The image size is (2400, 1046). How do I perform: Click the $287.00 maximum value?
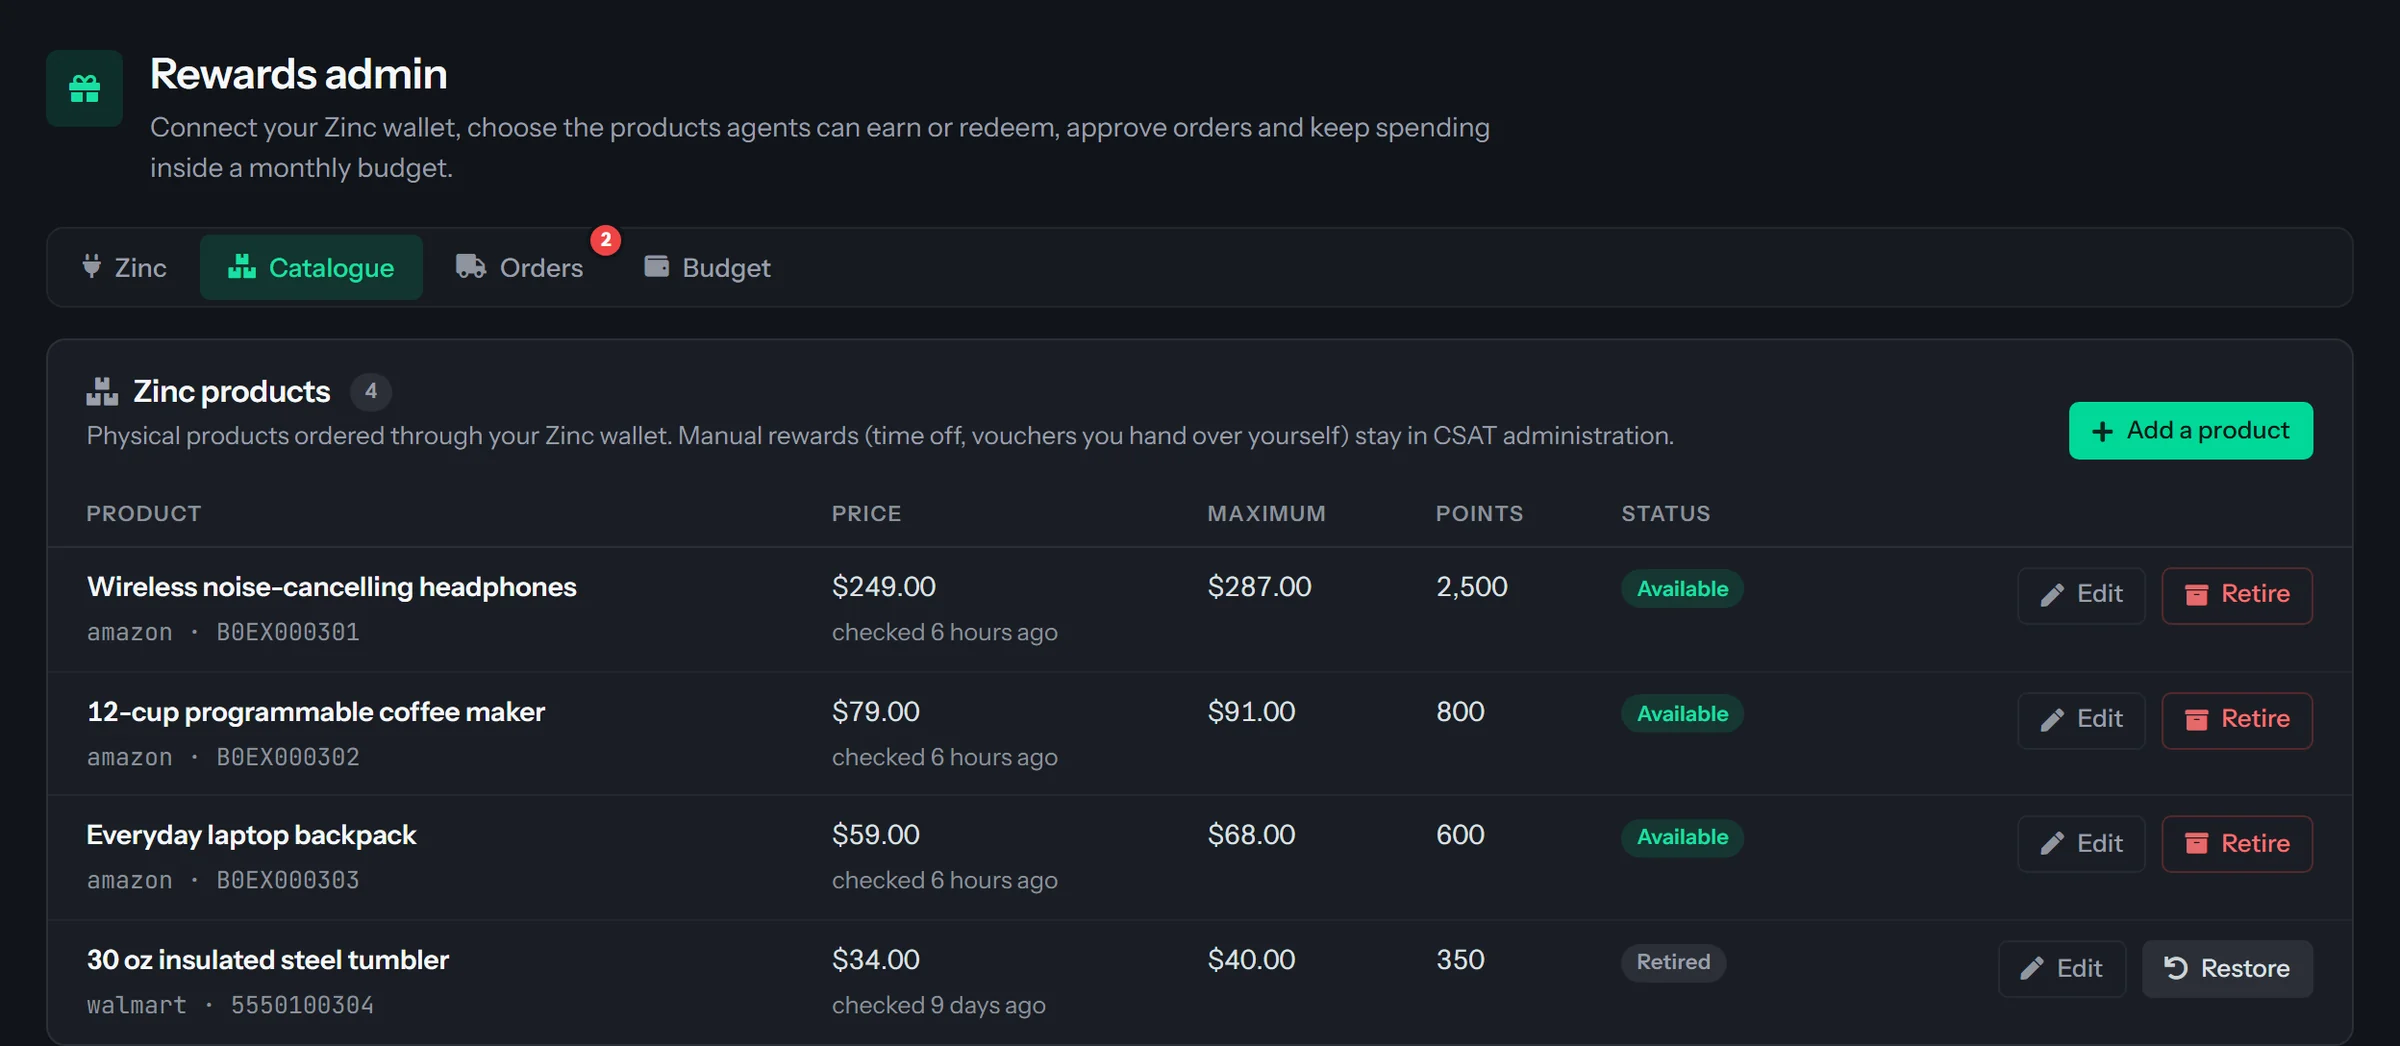pyautogui.click(x=1259, y=587)
